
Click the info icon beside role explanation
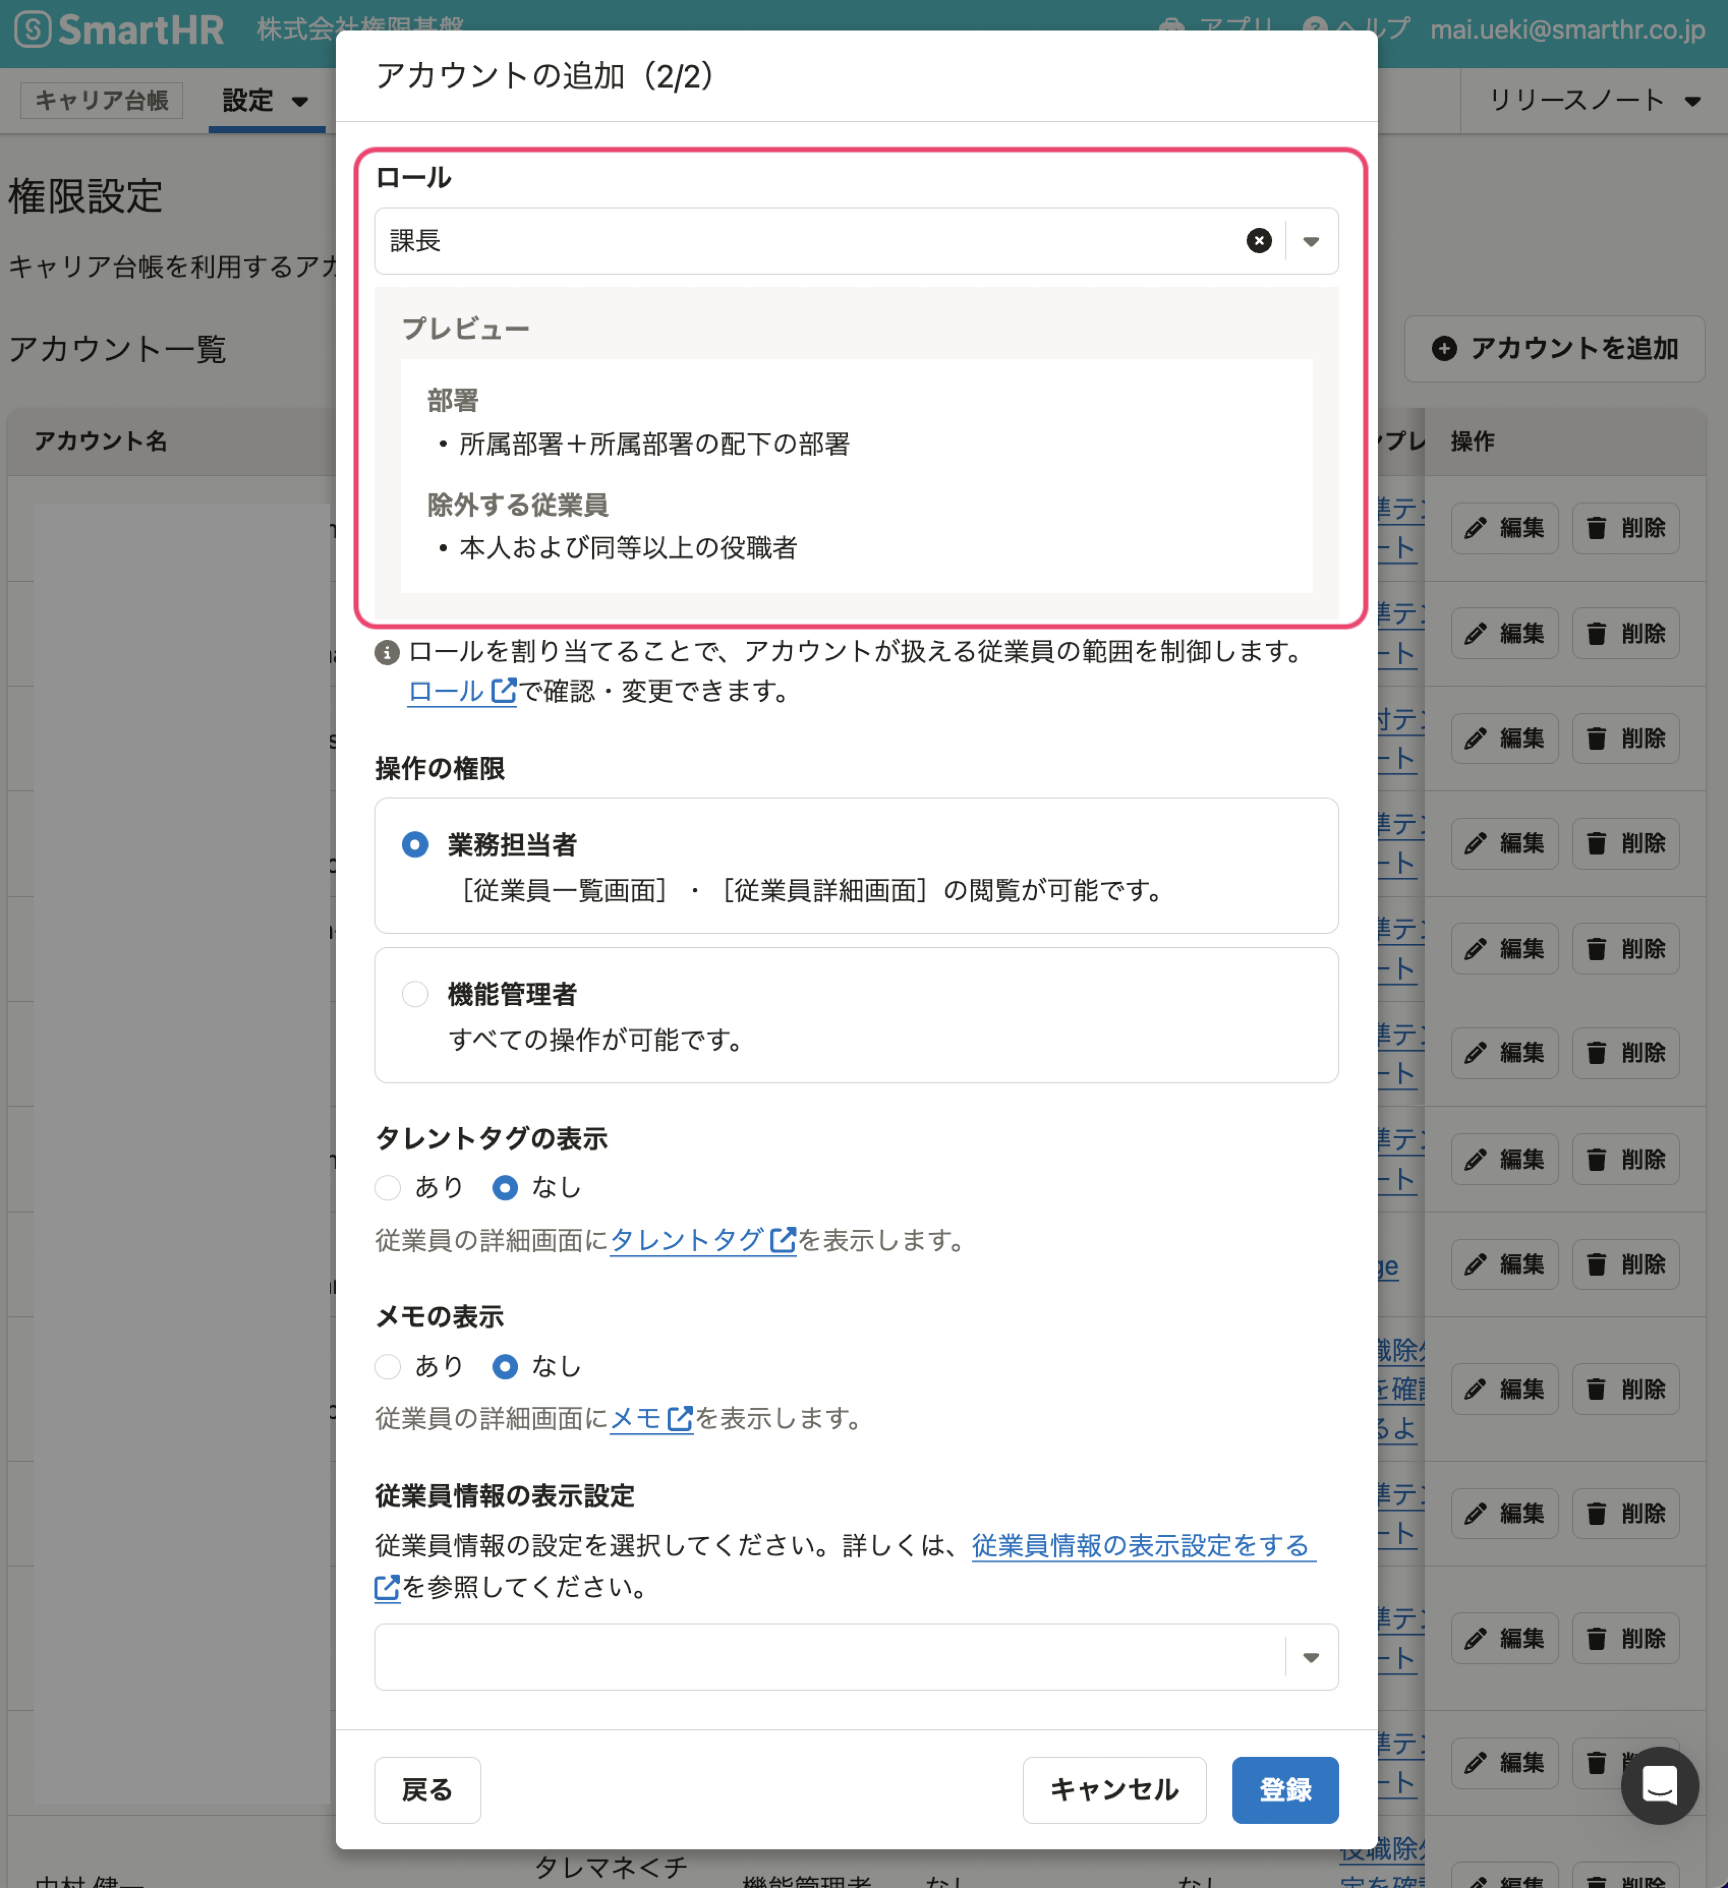pos(387,654)
